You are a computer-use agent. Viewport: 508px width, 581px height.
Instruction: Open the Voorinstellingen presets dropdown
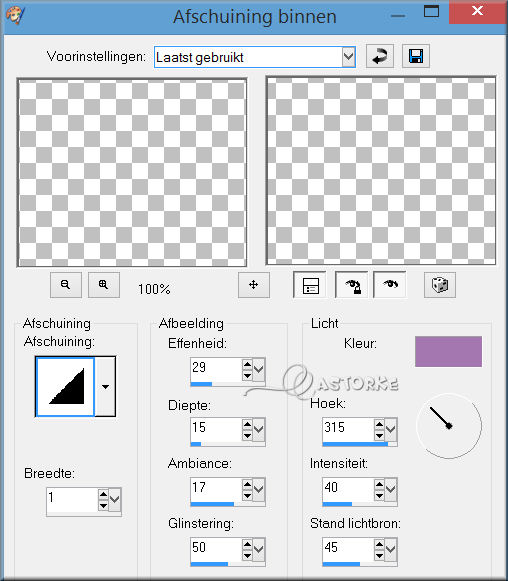click(348, 57)
